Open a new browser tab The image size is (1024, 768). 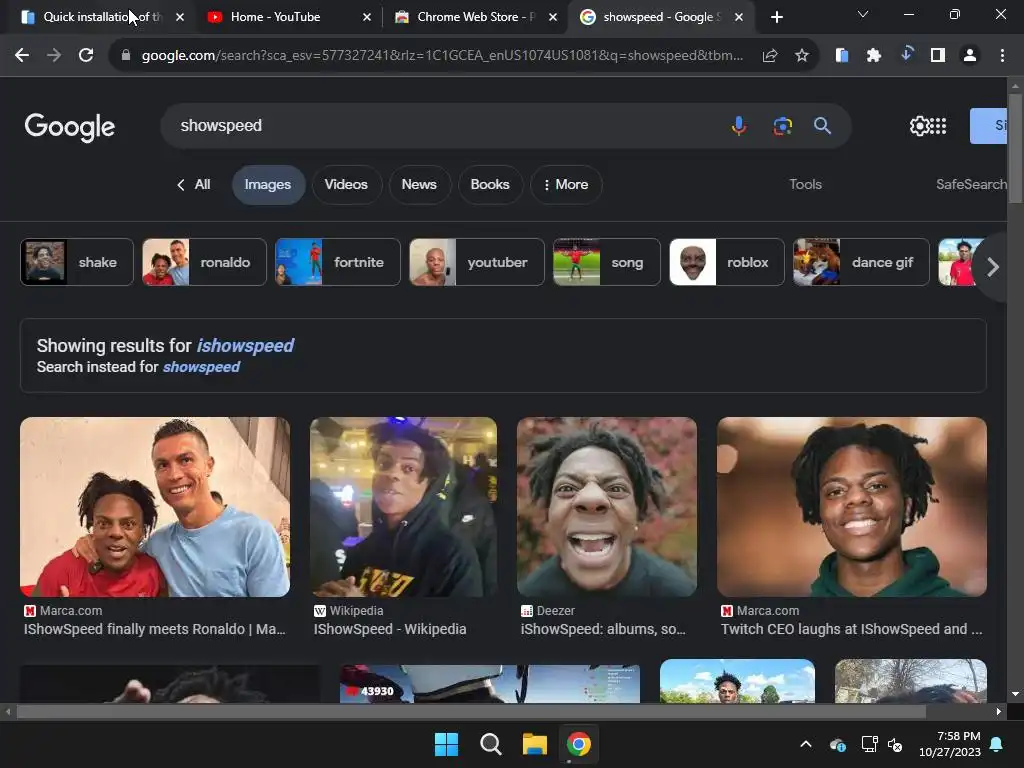pyautogui.click(x=776, y=17)
